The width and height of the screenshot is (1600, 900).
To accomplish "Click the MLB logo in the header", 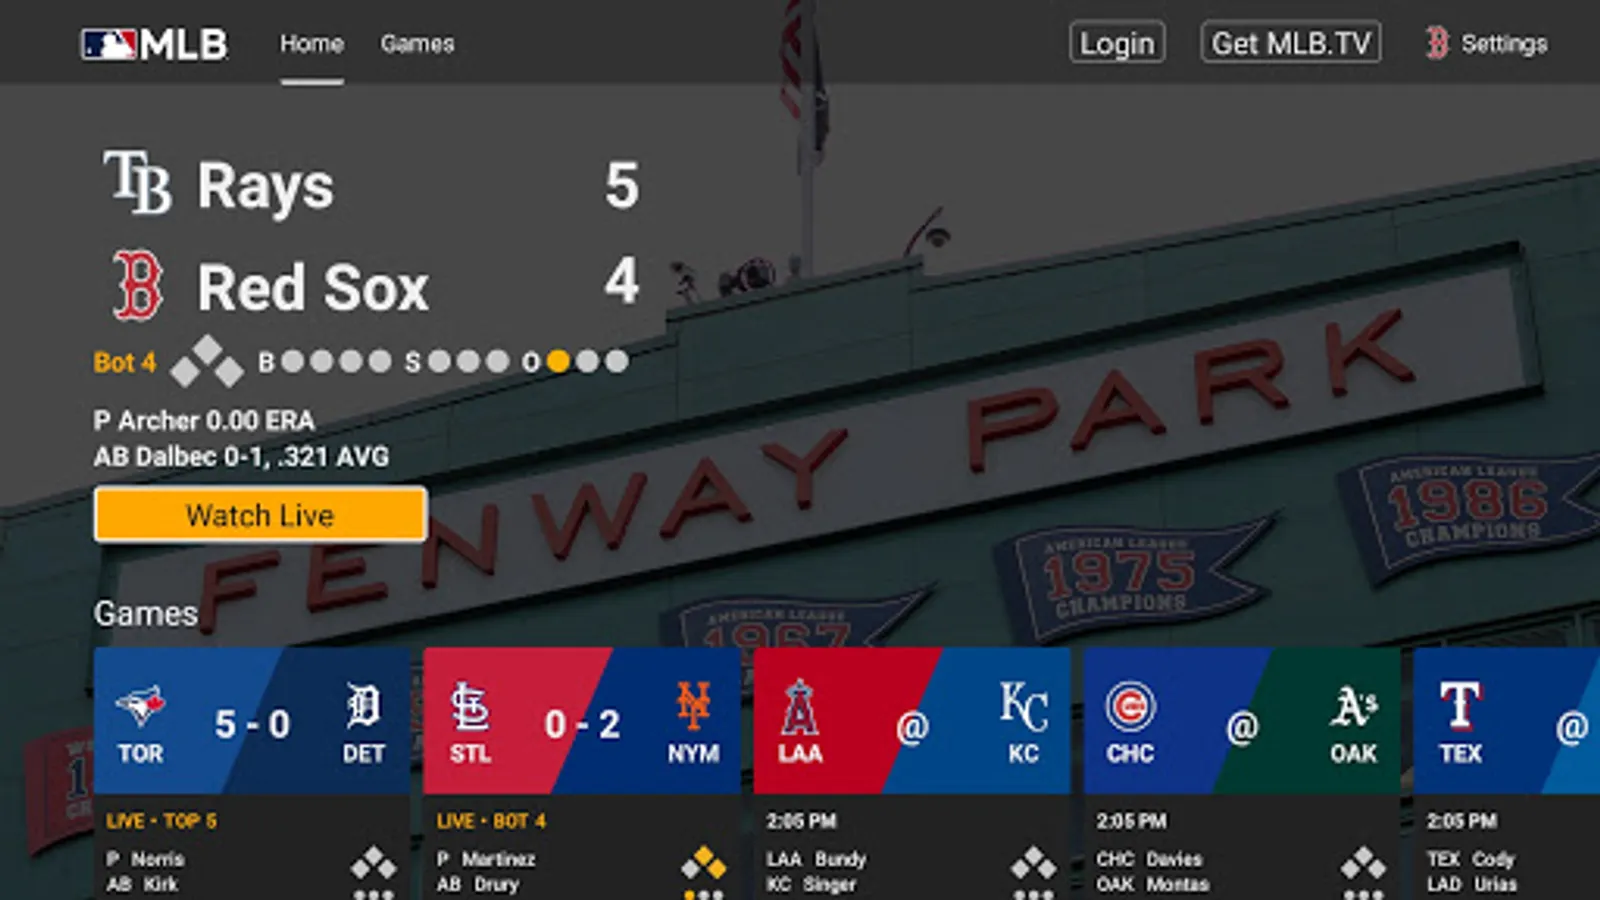I will tap(155, 44).
